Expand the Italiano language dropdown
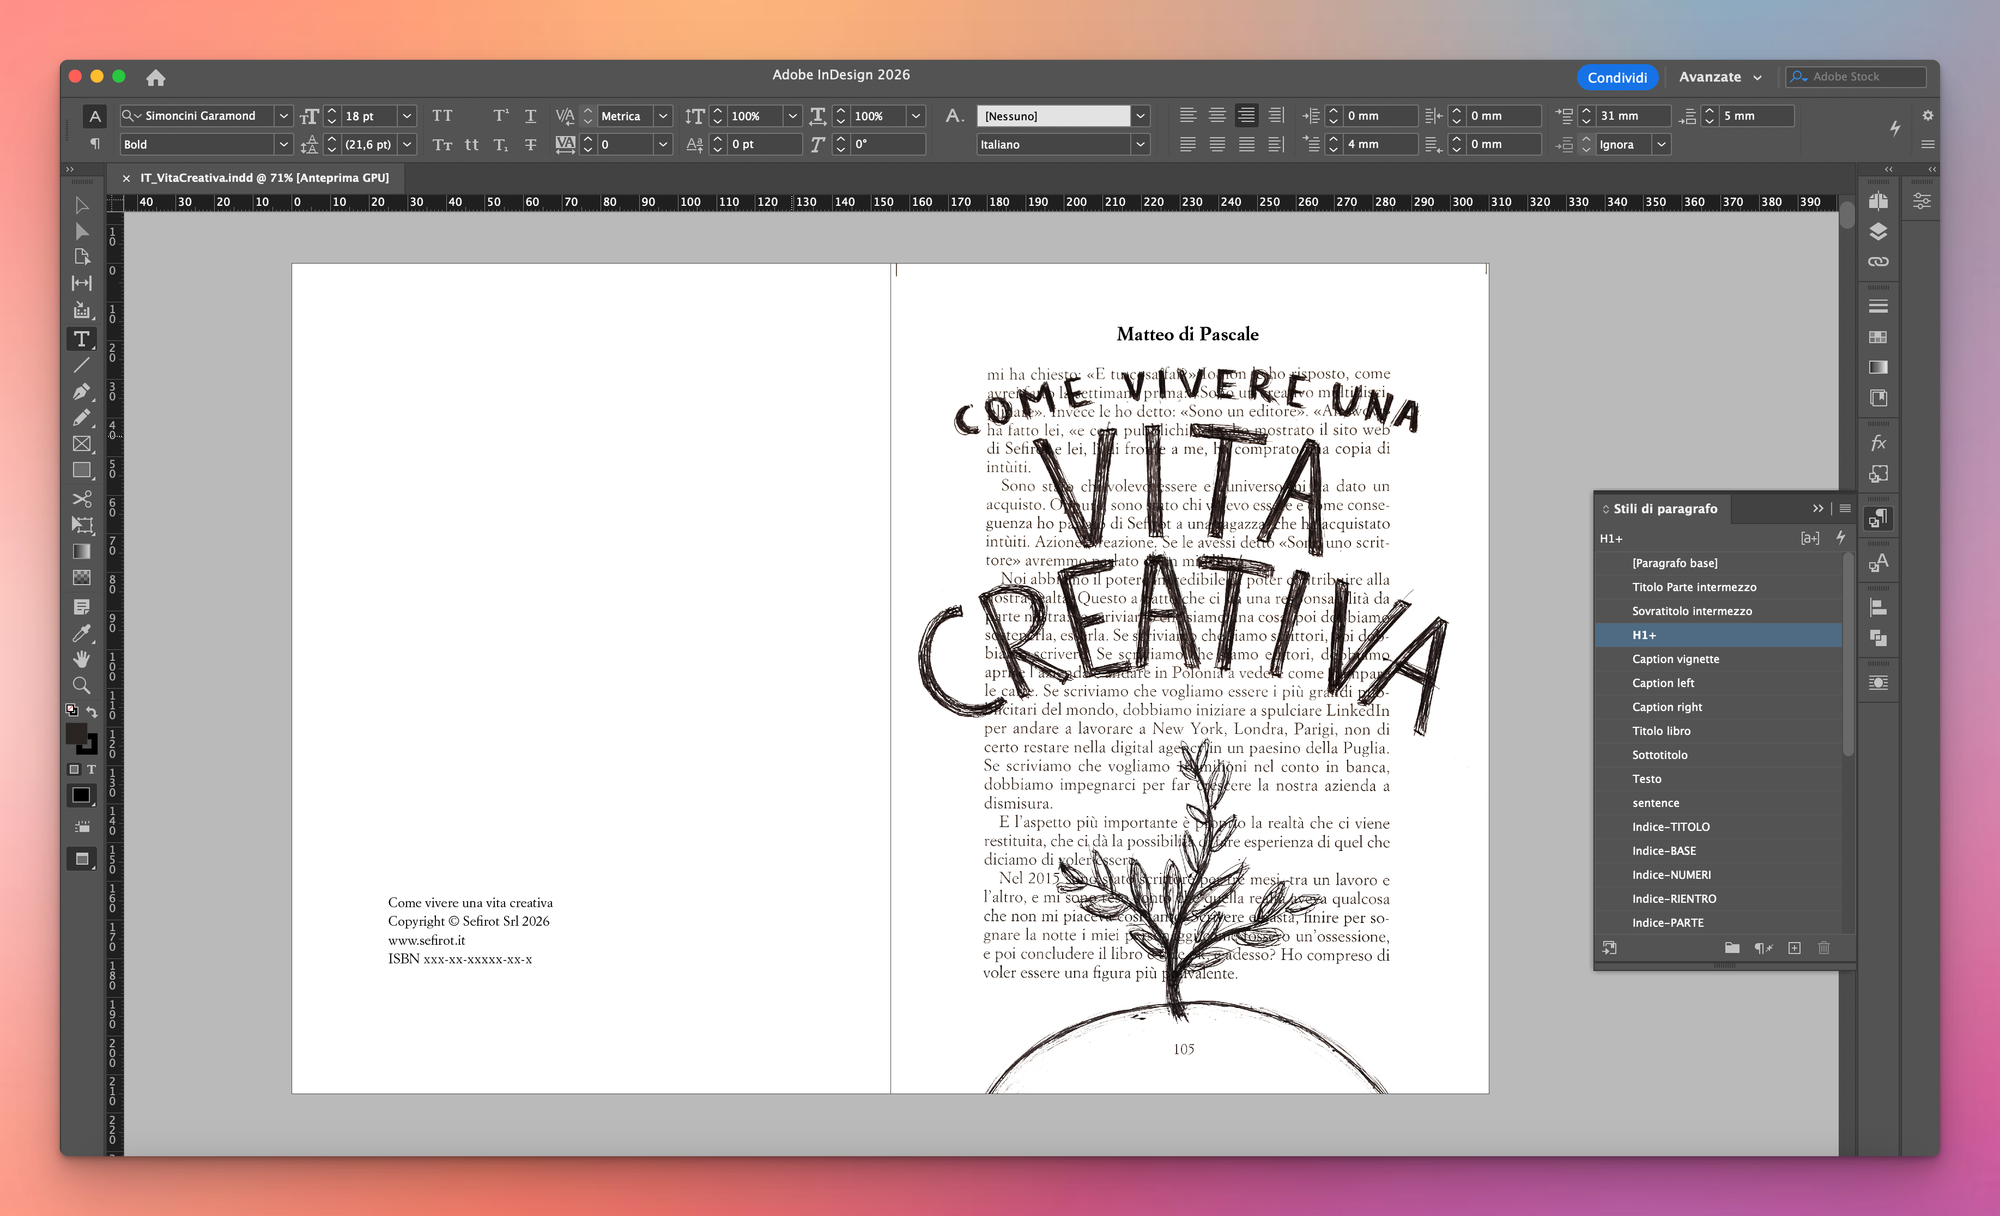The width and height of the screenshot is (2000, 1216). click(x=1140, y=145)
